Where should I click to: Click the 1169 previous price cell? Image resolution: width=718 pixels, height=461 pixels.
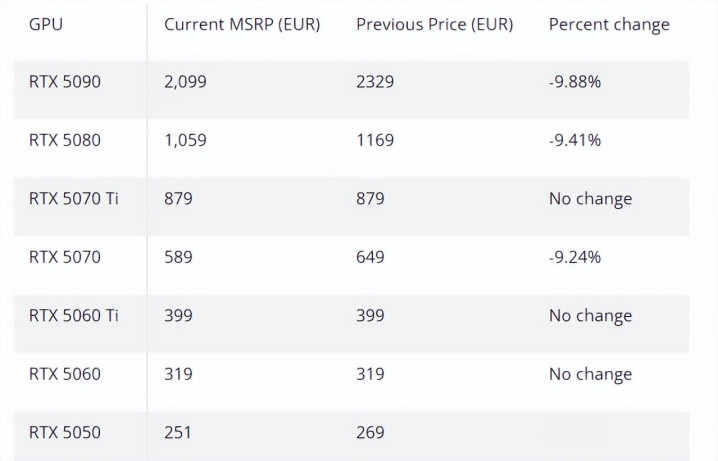point(375,140)
